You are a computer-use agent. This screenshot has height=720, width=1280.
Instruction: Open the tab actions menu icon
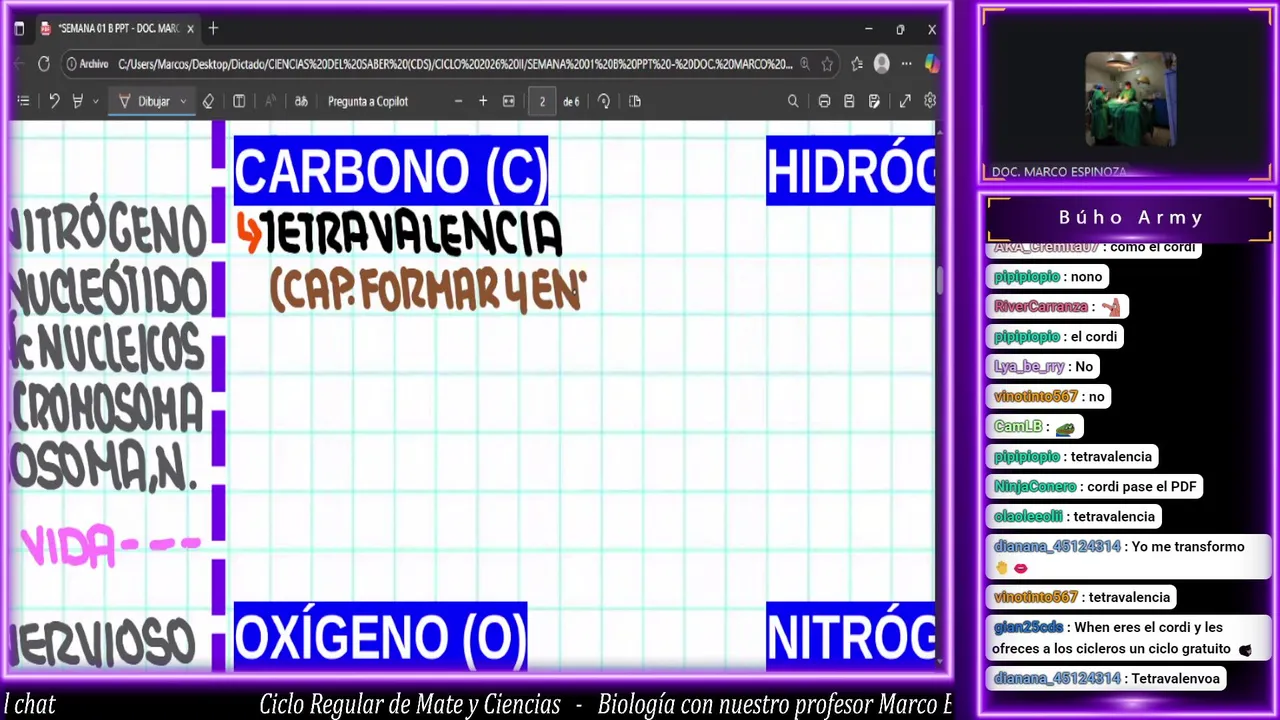[19, 29]
